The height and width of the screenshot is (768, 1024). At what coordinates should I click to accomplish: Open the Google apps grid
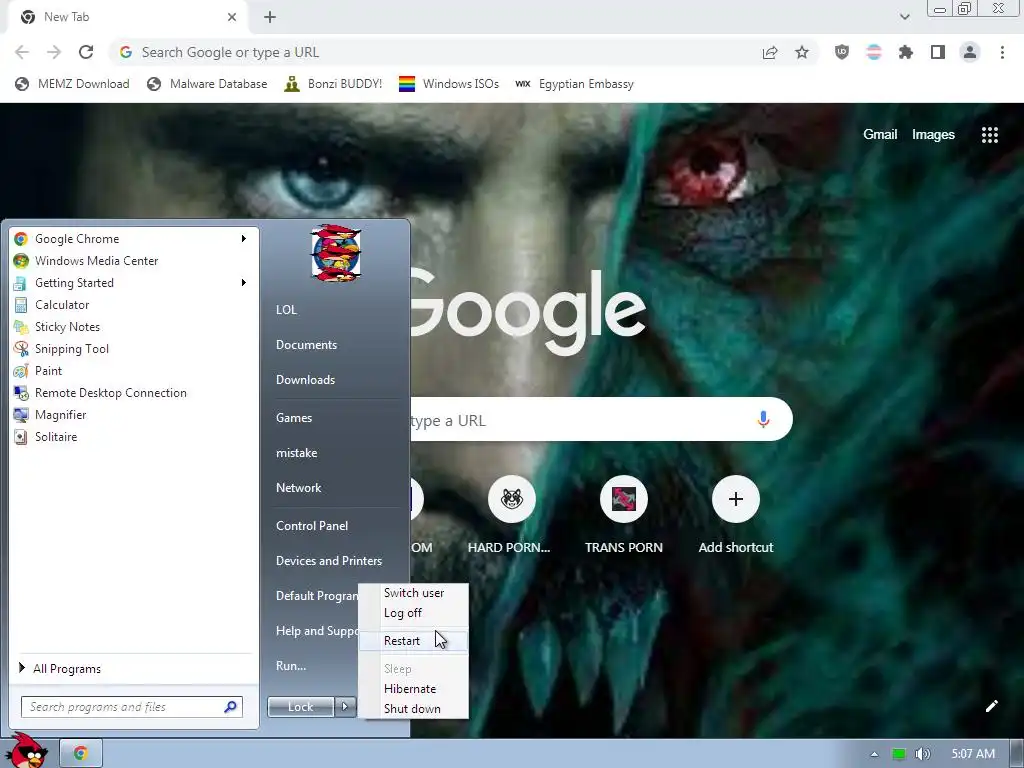click(x=989, y=135)
